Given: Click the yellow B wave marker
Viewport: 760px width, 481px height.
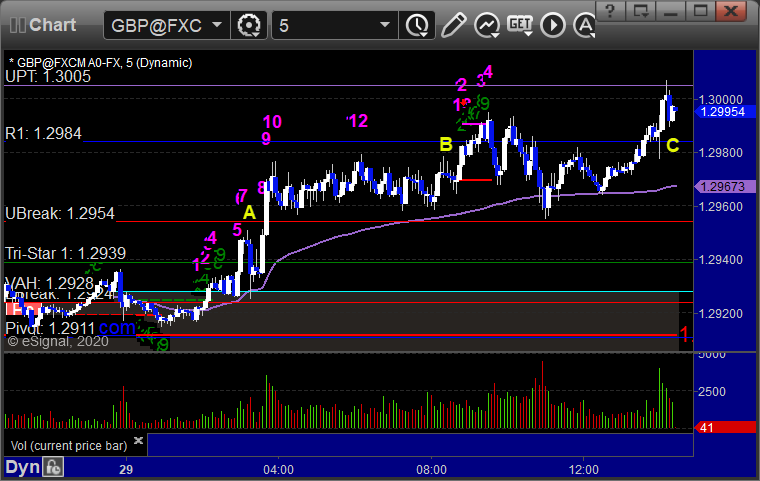Looking at the screenshot, I should click(445, 144).
